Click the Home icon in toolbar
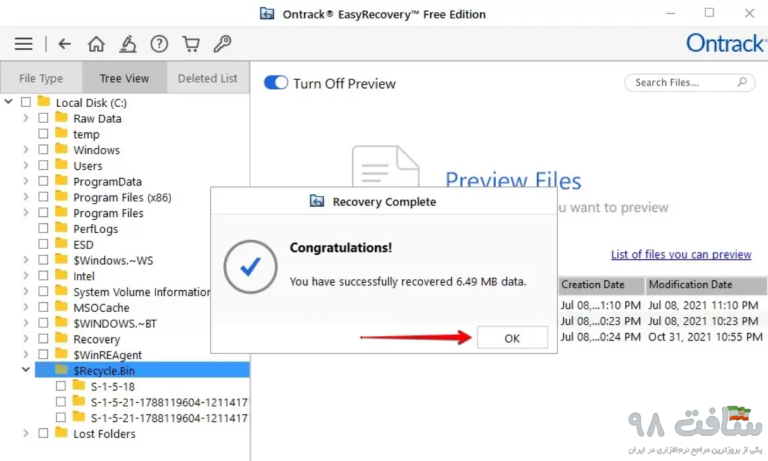 (96, 44)
